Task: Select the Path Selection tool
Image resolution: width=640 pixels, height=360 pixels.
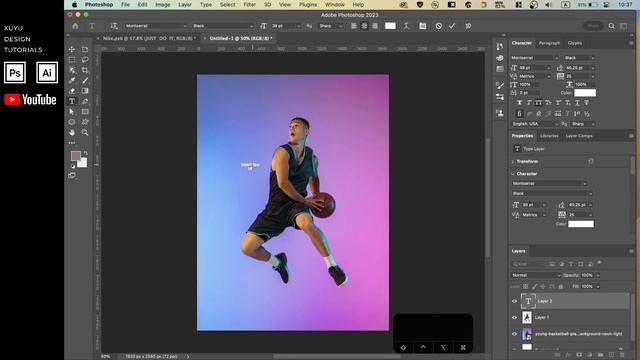Action: [x=72, y=112]
